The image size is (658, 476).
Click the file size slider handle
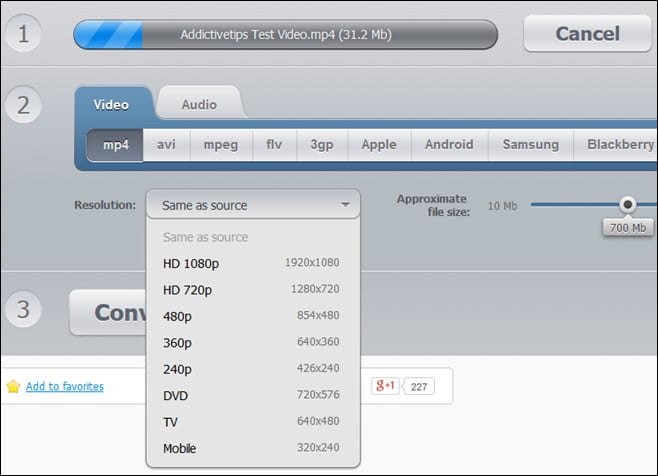click(x=627, y=205)
